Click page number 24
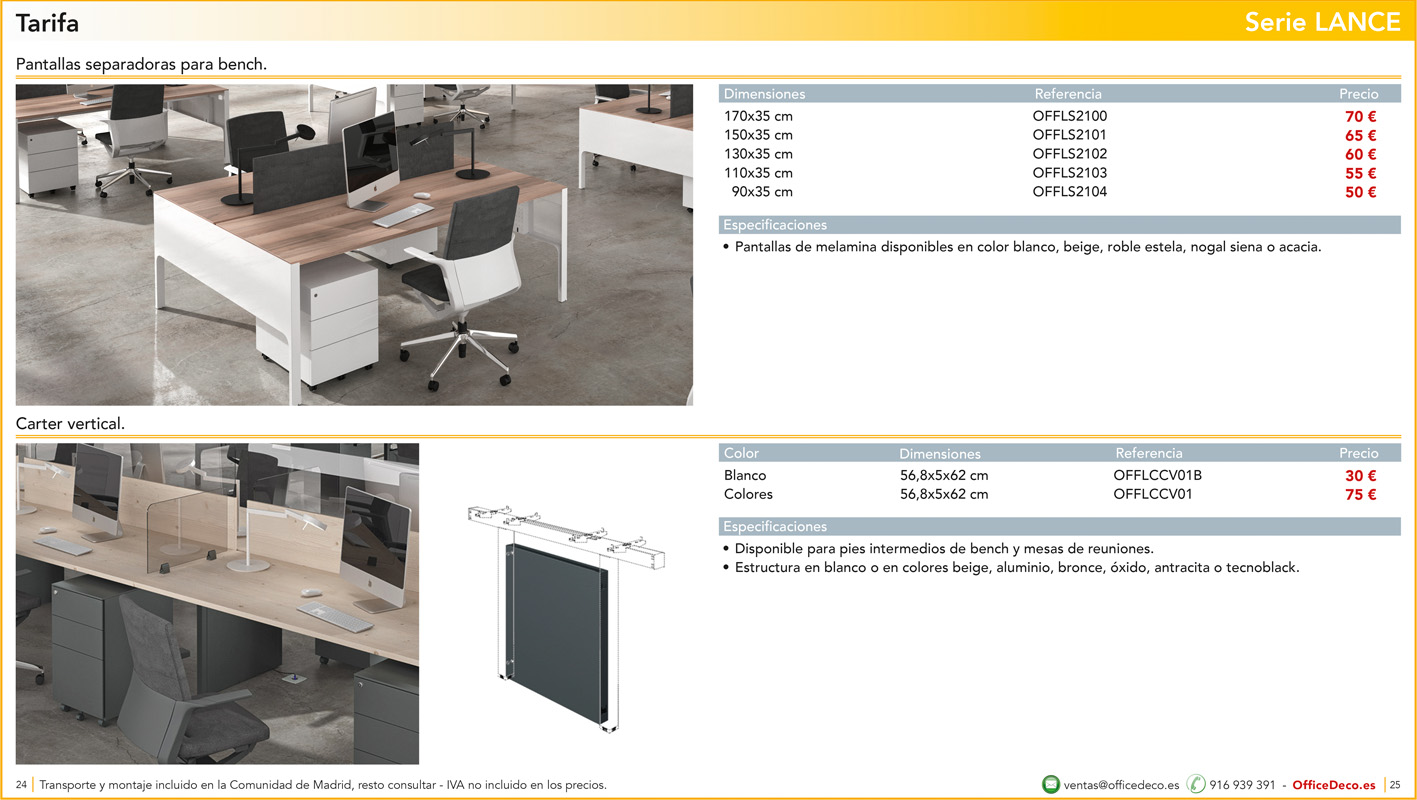The height and width of the screenshot is (800, 1417). pos(21,785)
